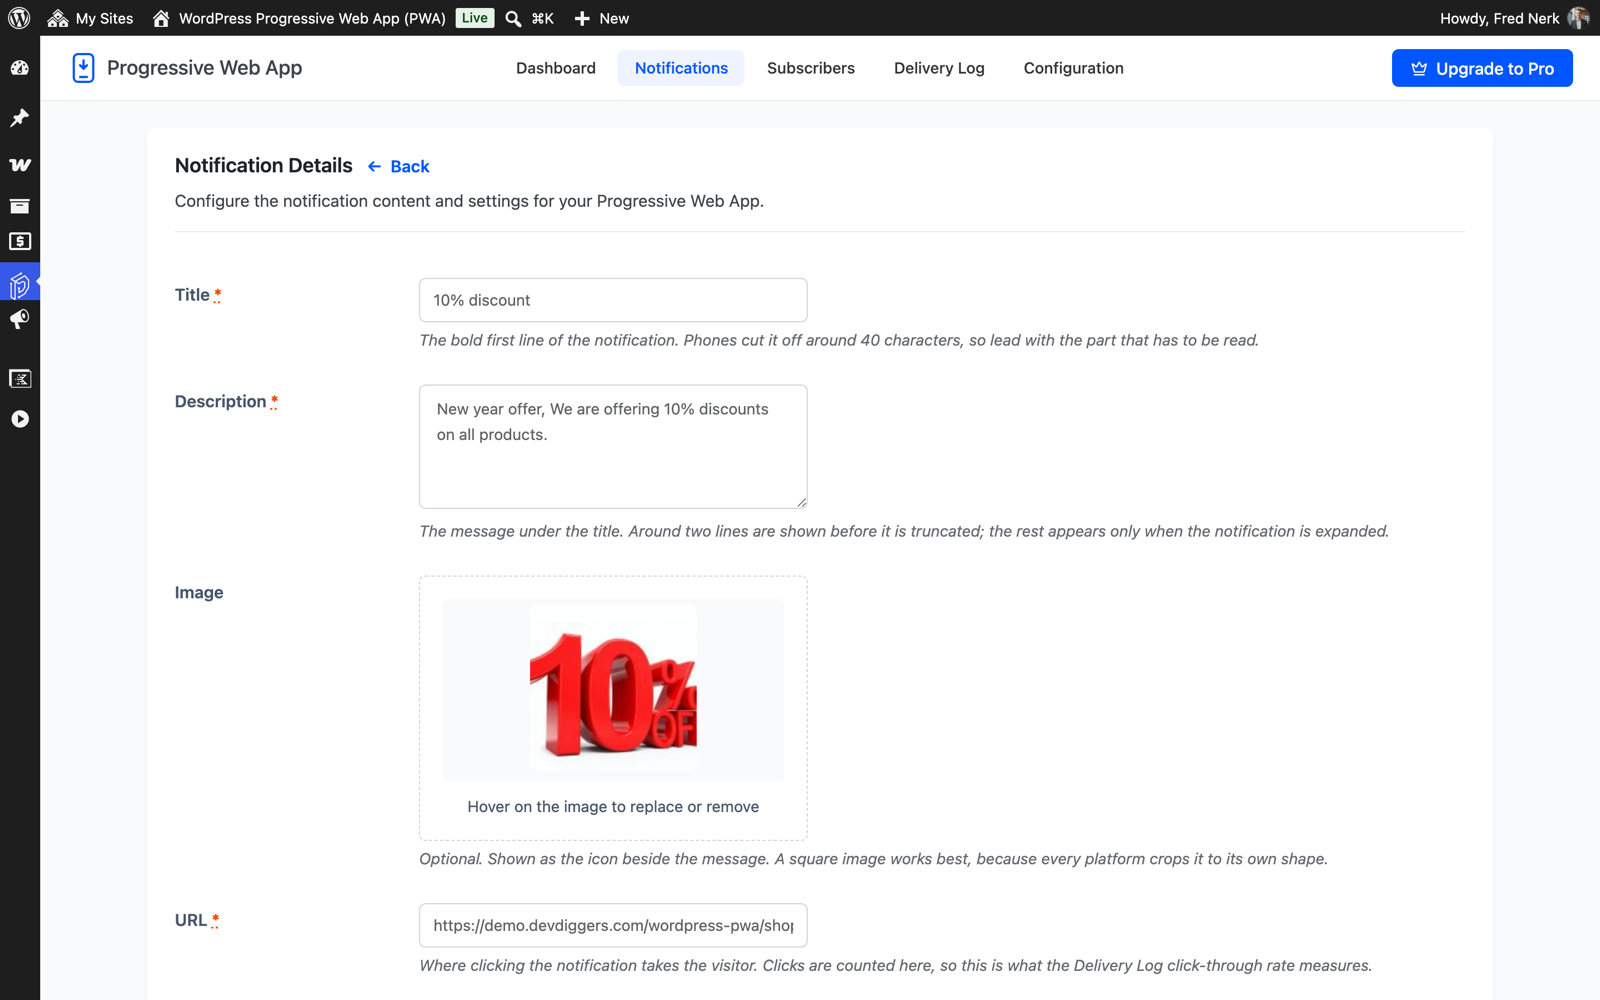1600x1000 pixels.
Task: Click the search magnifier icon in admin bar
Action: 513,18
